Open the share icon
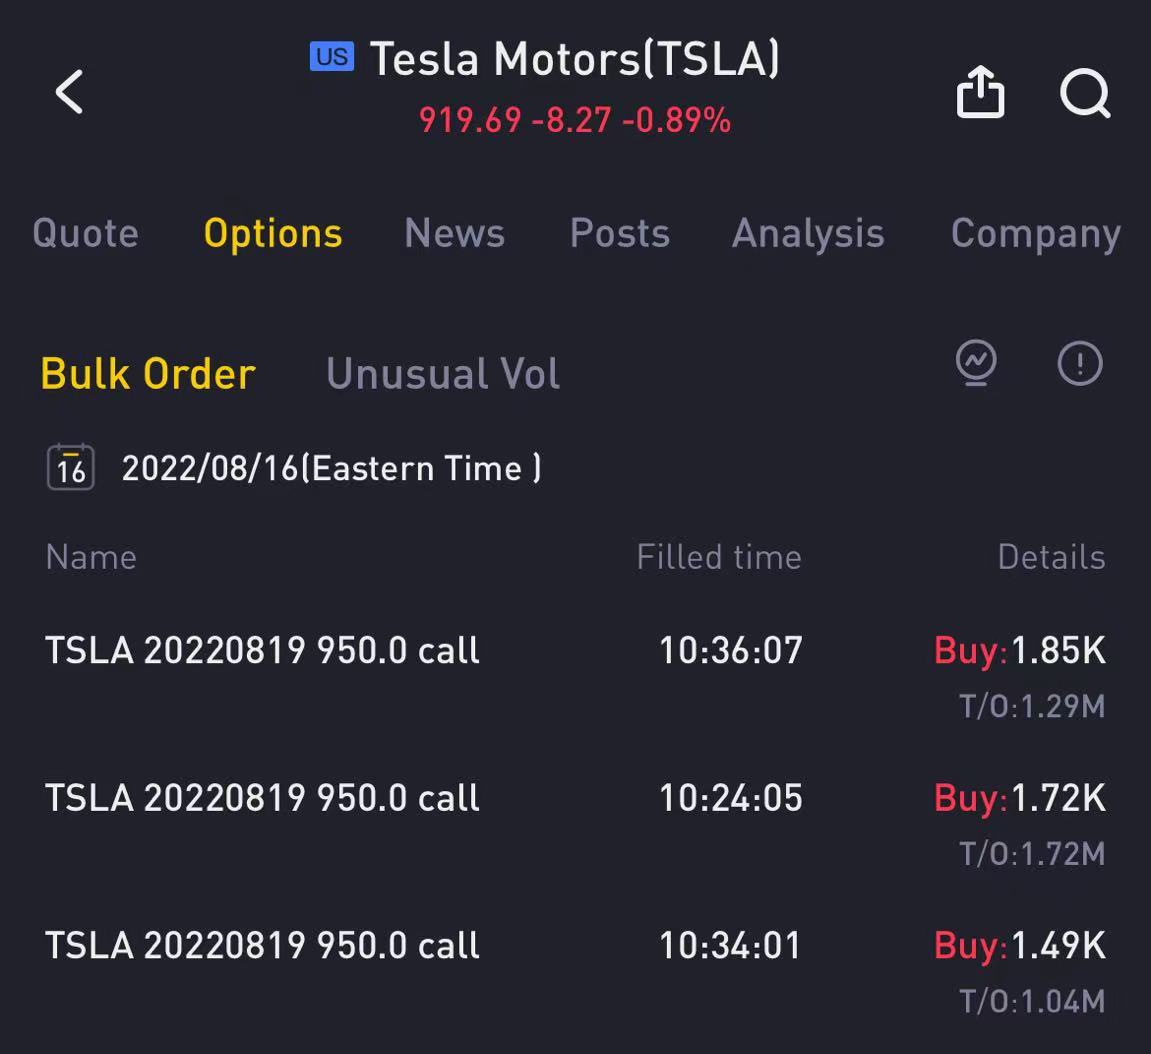Image resolution: width=1151 pixels, height=1054 pixels. pos(980,92)
